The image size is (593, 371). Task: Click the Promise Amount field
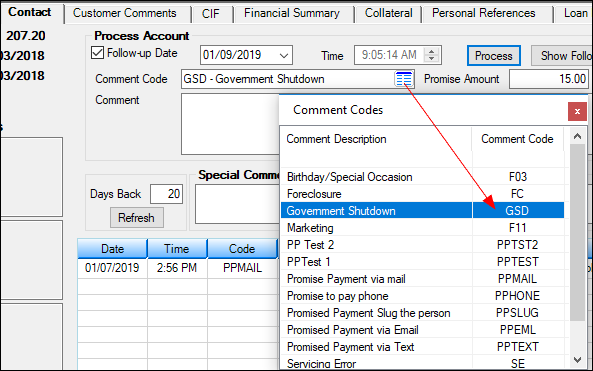(549, 79)
